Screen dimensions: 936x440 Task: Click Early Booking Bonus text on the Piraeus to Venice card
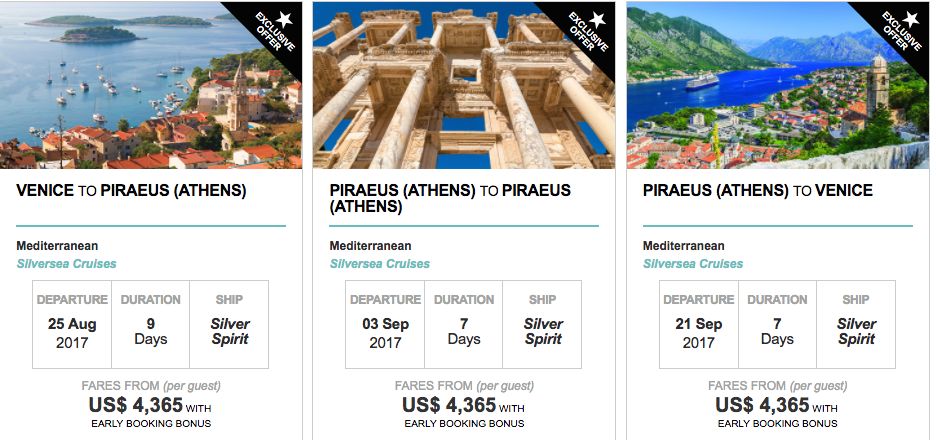click(x=778, y=423)
